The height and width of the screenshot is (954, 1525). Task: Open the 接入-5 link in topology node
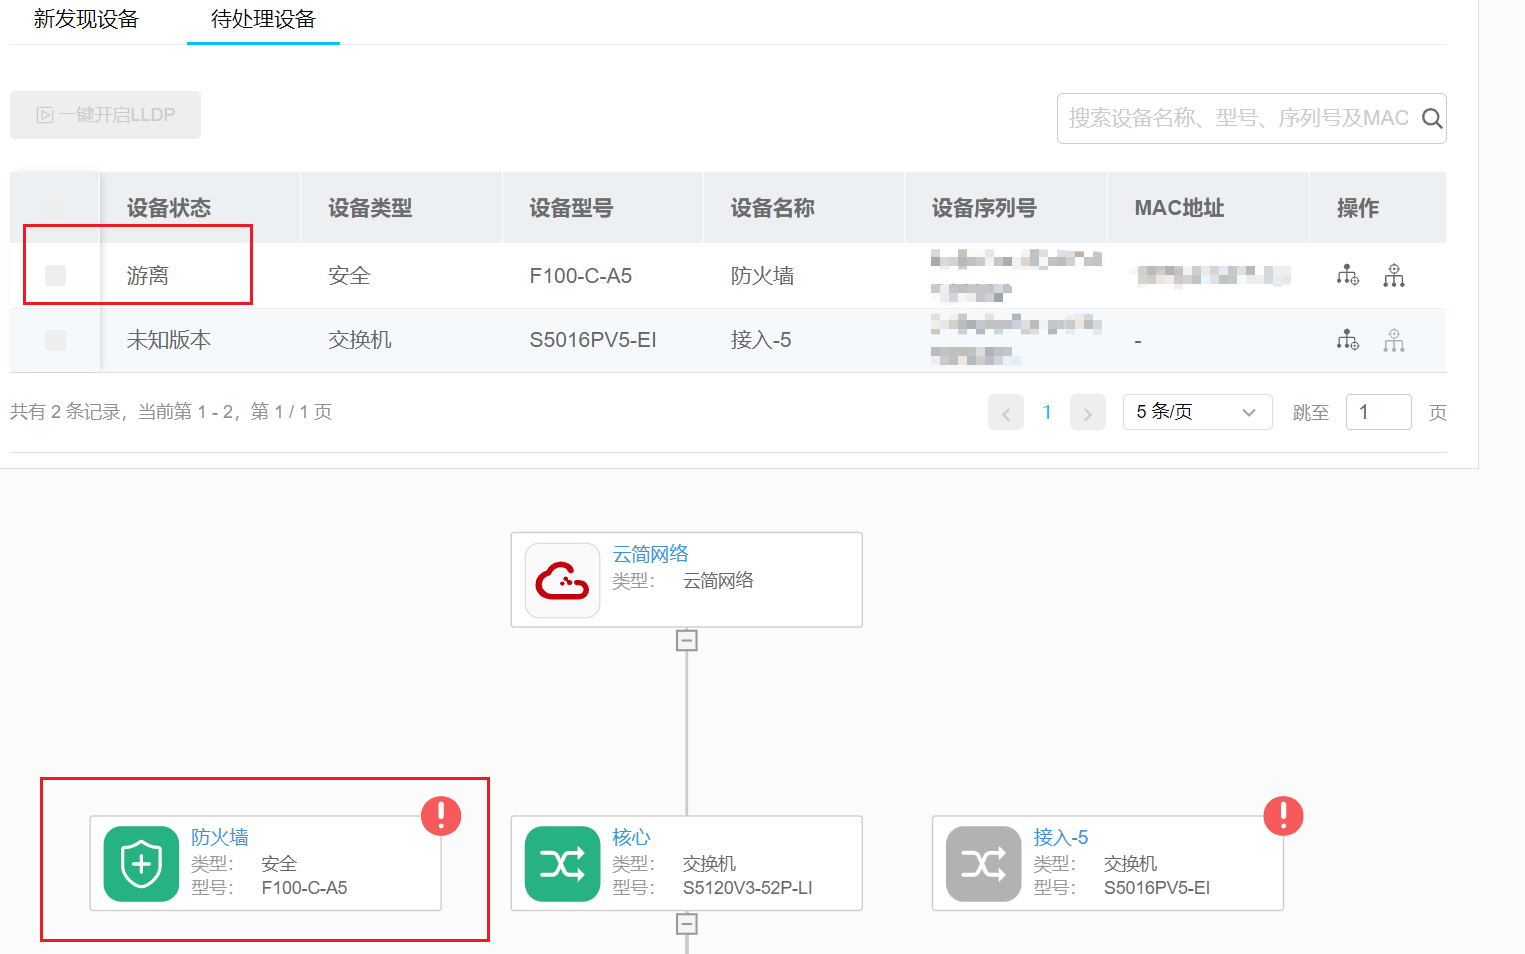pyautogui.click(x=1061, y=837)
